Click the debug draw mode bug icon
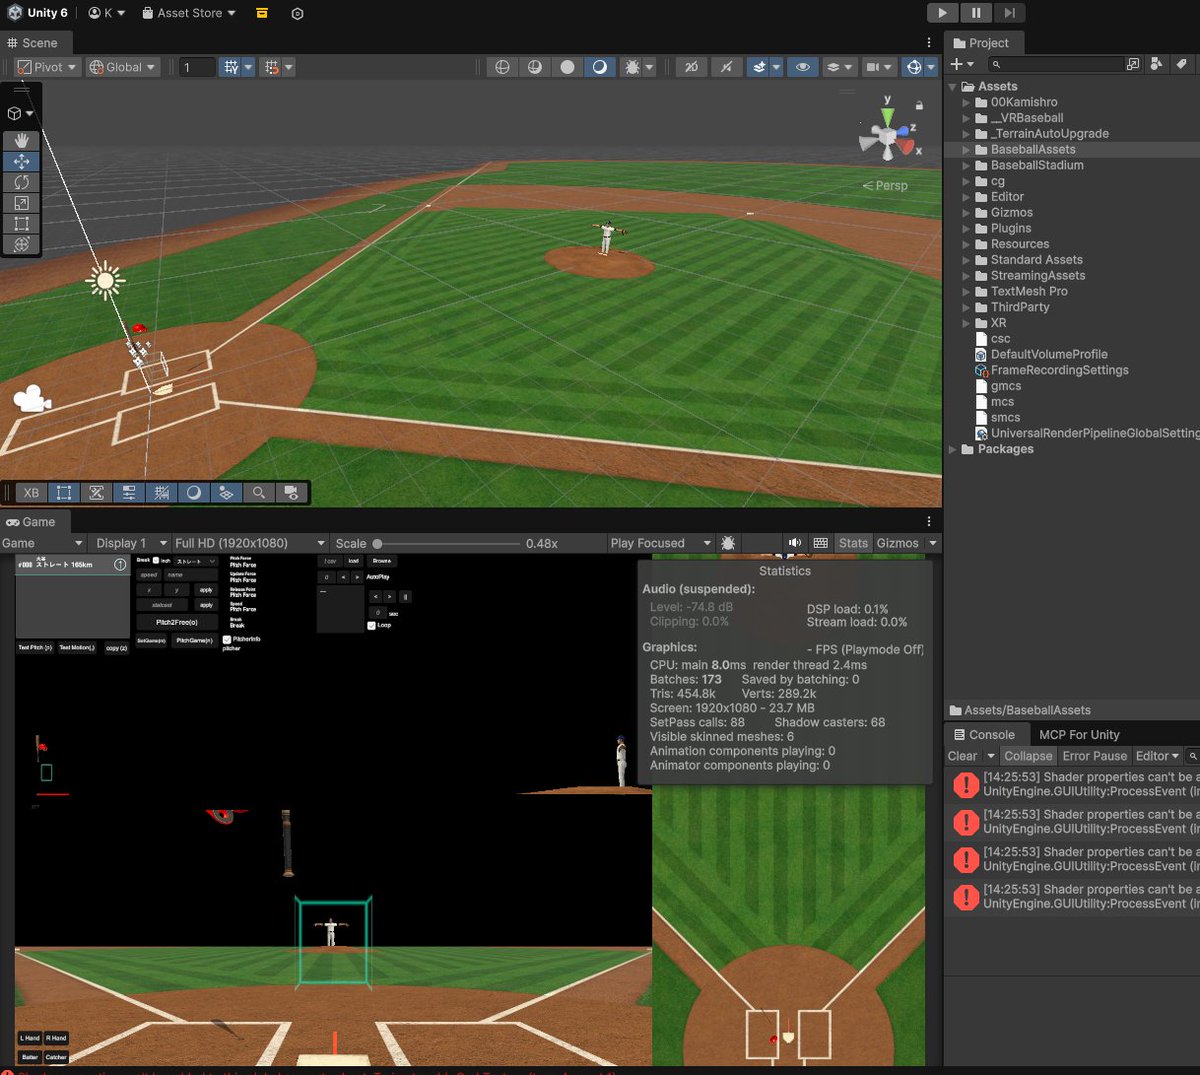Image resolution: width=1200 pixels, height=1075 pixels. 632,67
